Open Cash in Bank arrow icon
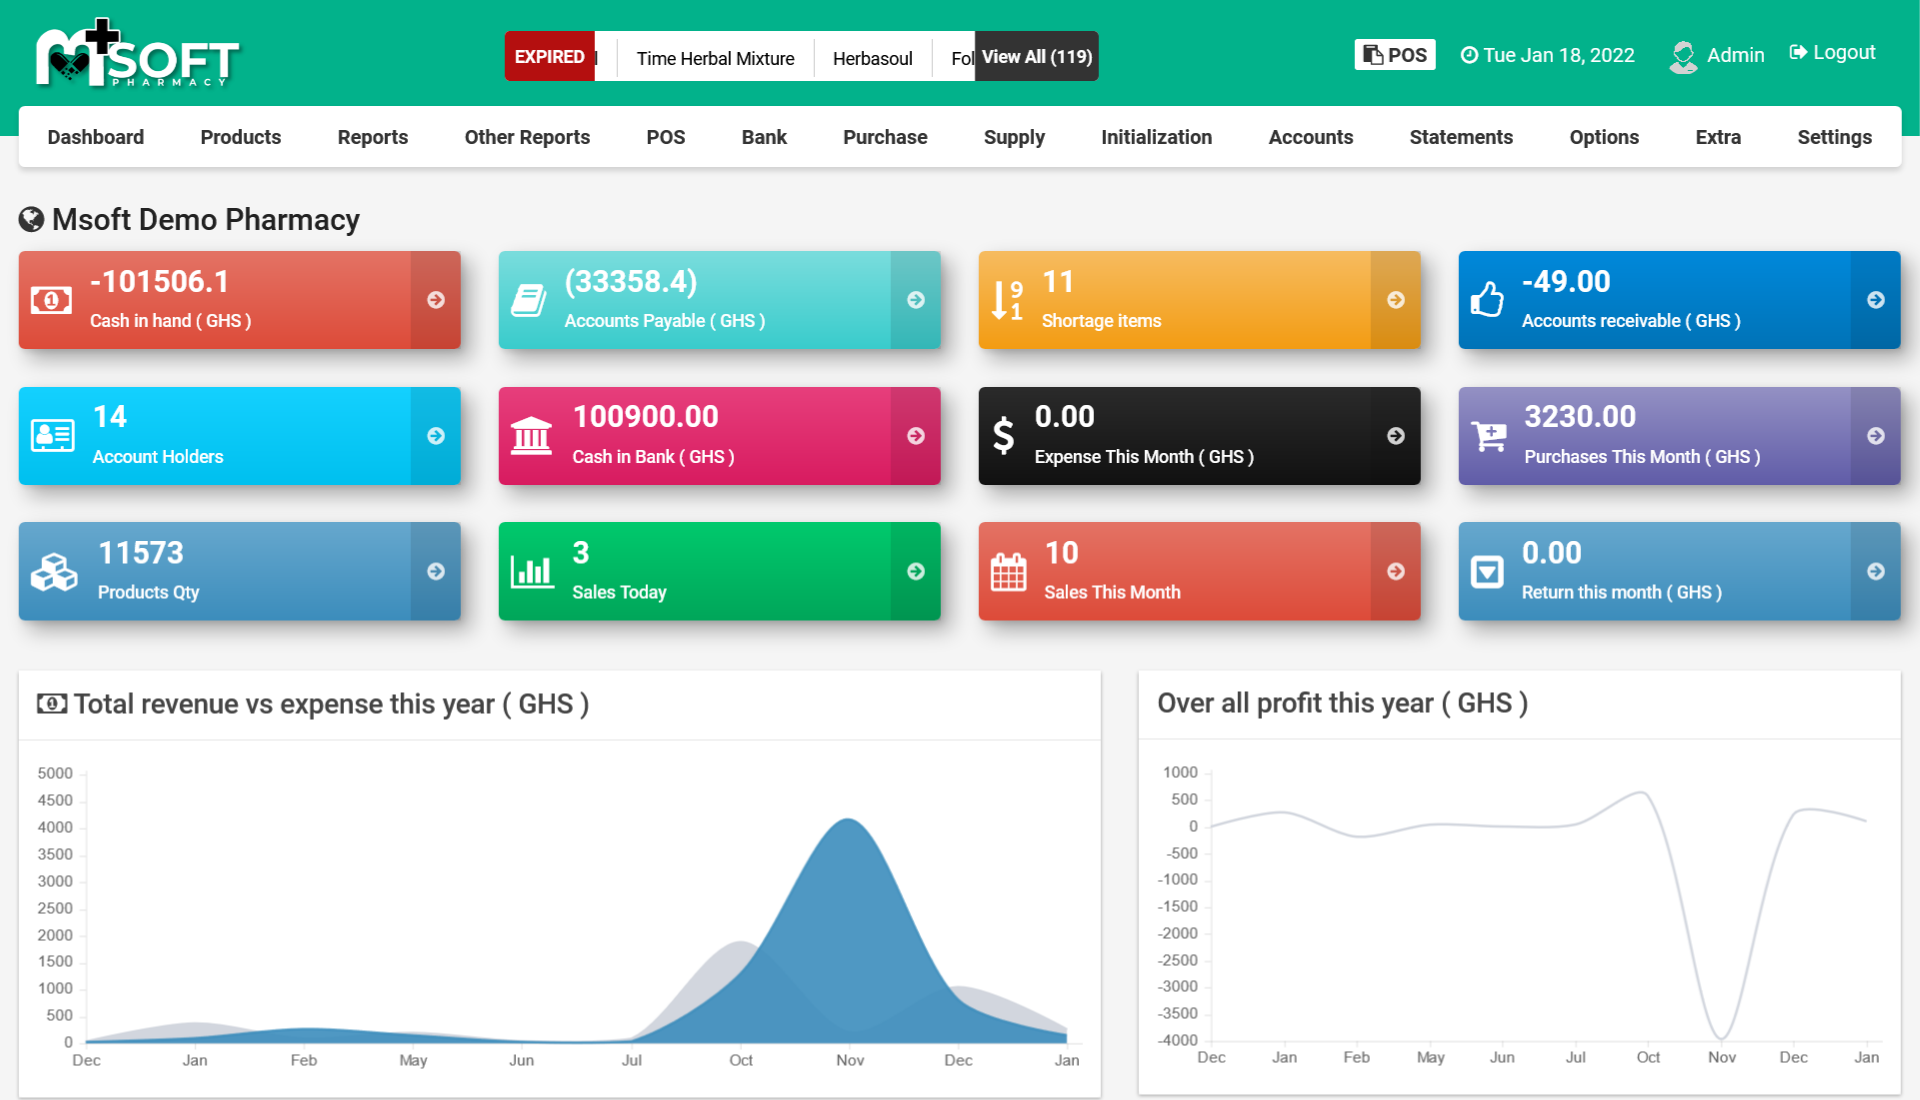The image size is (1920, 1100). coord(916,436)
